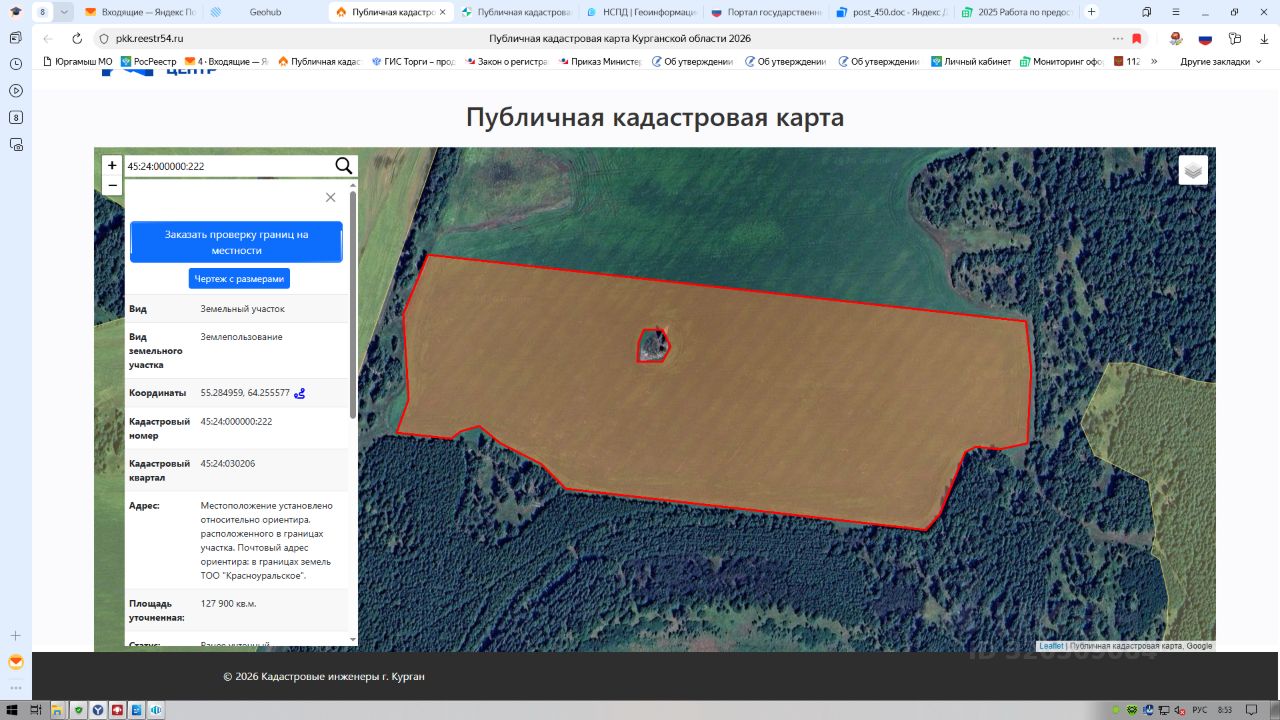Open sidebar tab groups icon
Image resolution: width=1280 pixels, height=720 pixels.
pyautogui.click(x=16, y=36)
